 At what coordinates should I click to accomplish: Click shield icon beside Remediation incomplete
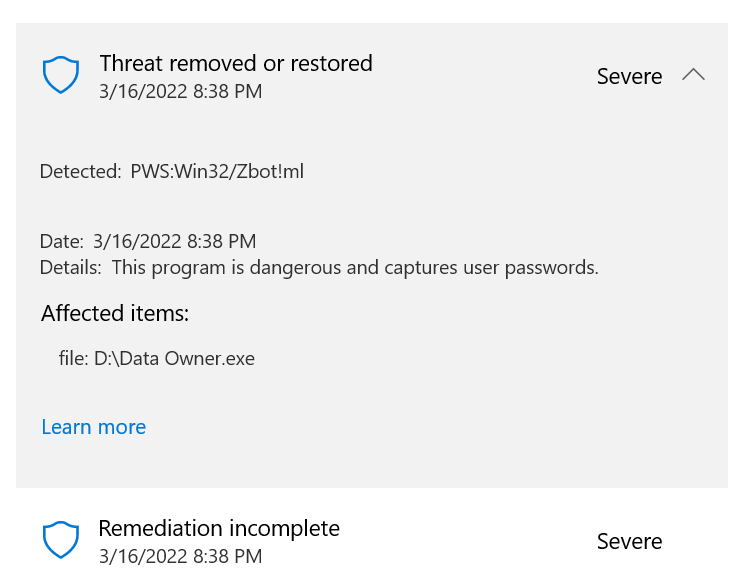[61, 539]
